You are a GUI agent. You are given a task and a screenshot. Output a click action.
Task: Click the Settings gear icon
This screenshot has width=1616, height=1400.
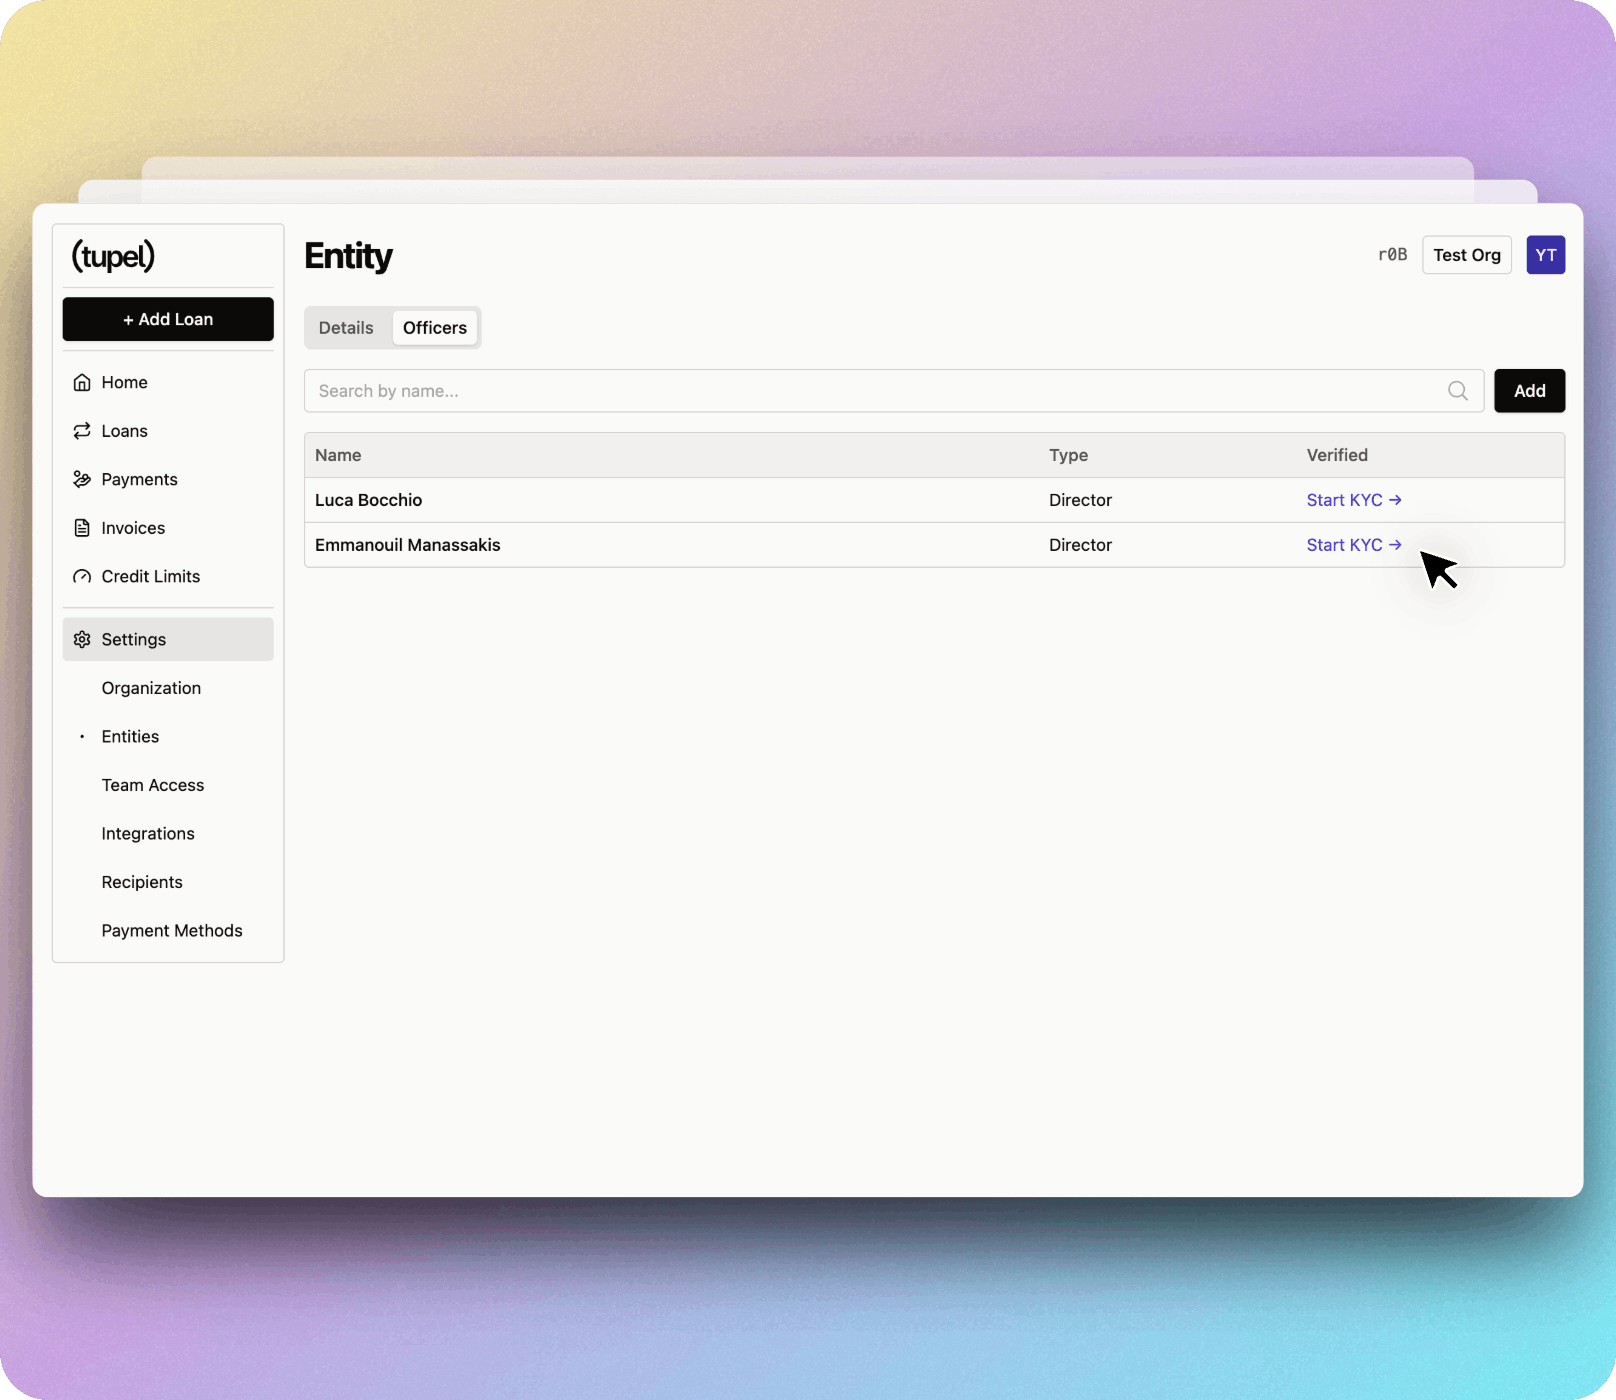[x=82, y=640]
